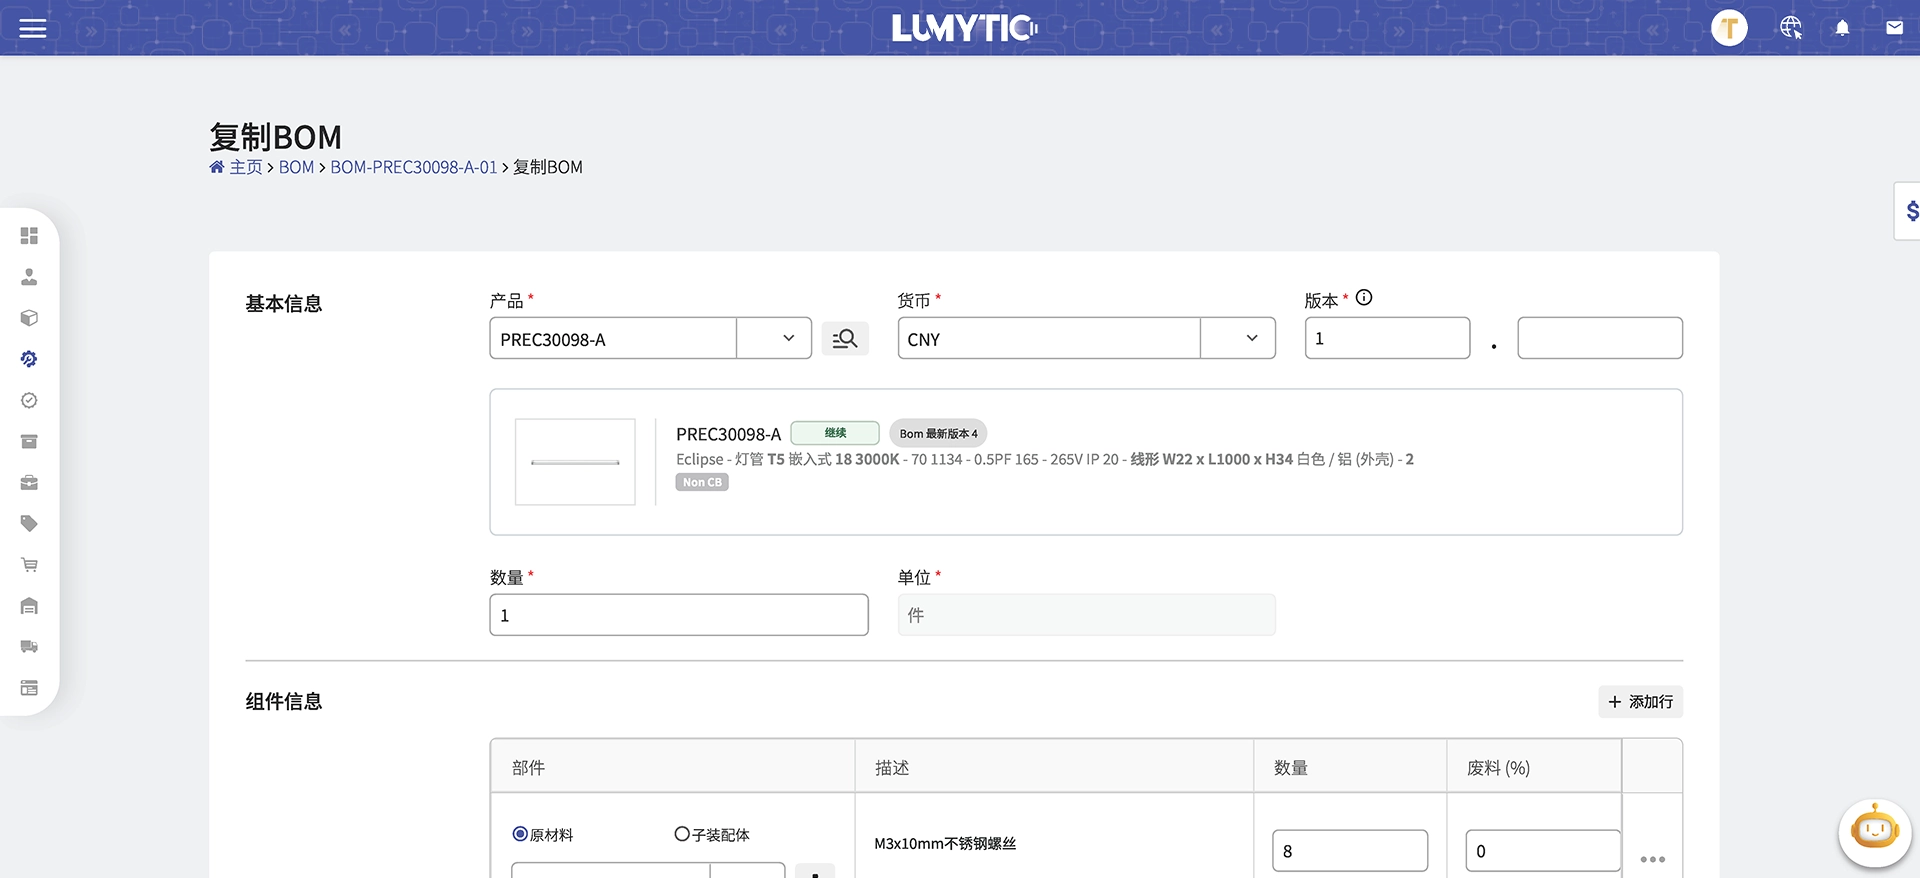Click the 数量 input field in basic info
1920x878 pixels.
(678, 615)
